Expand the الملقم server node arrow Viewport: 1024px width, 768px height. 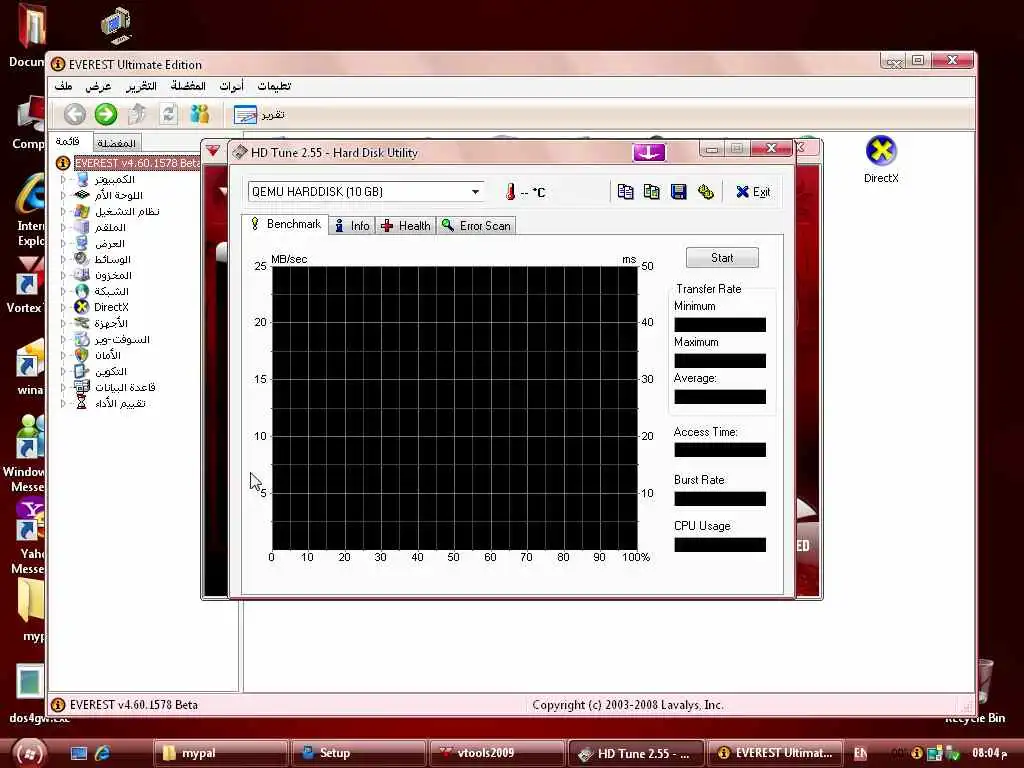[63, 227]
